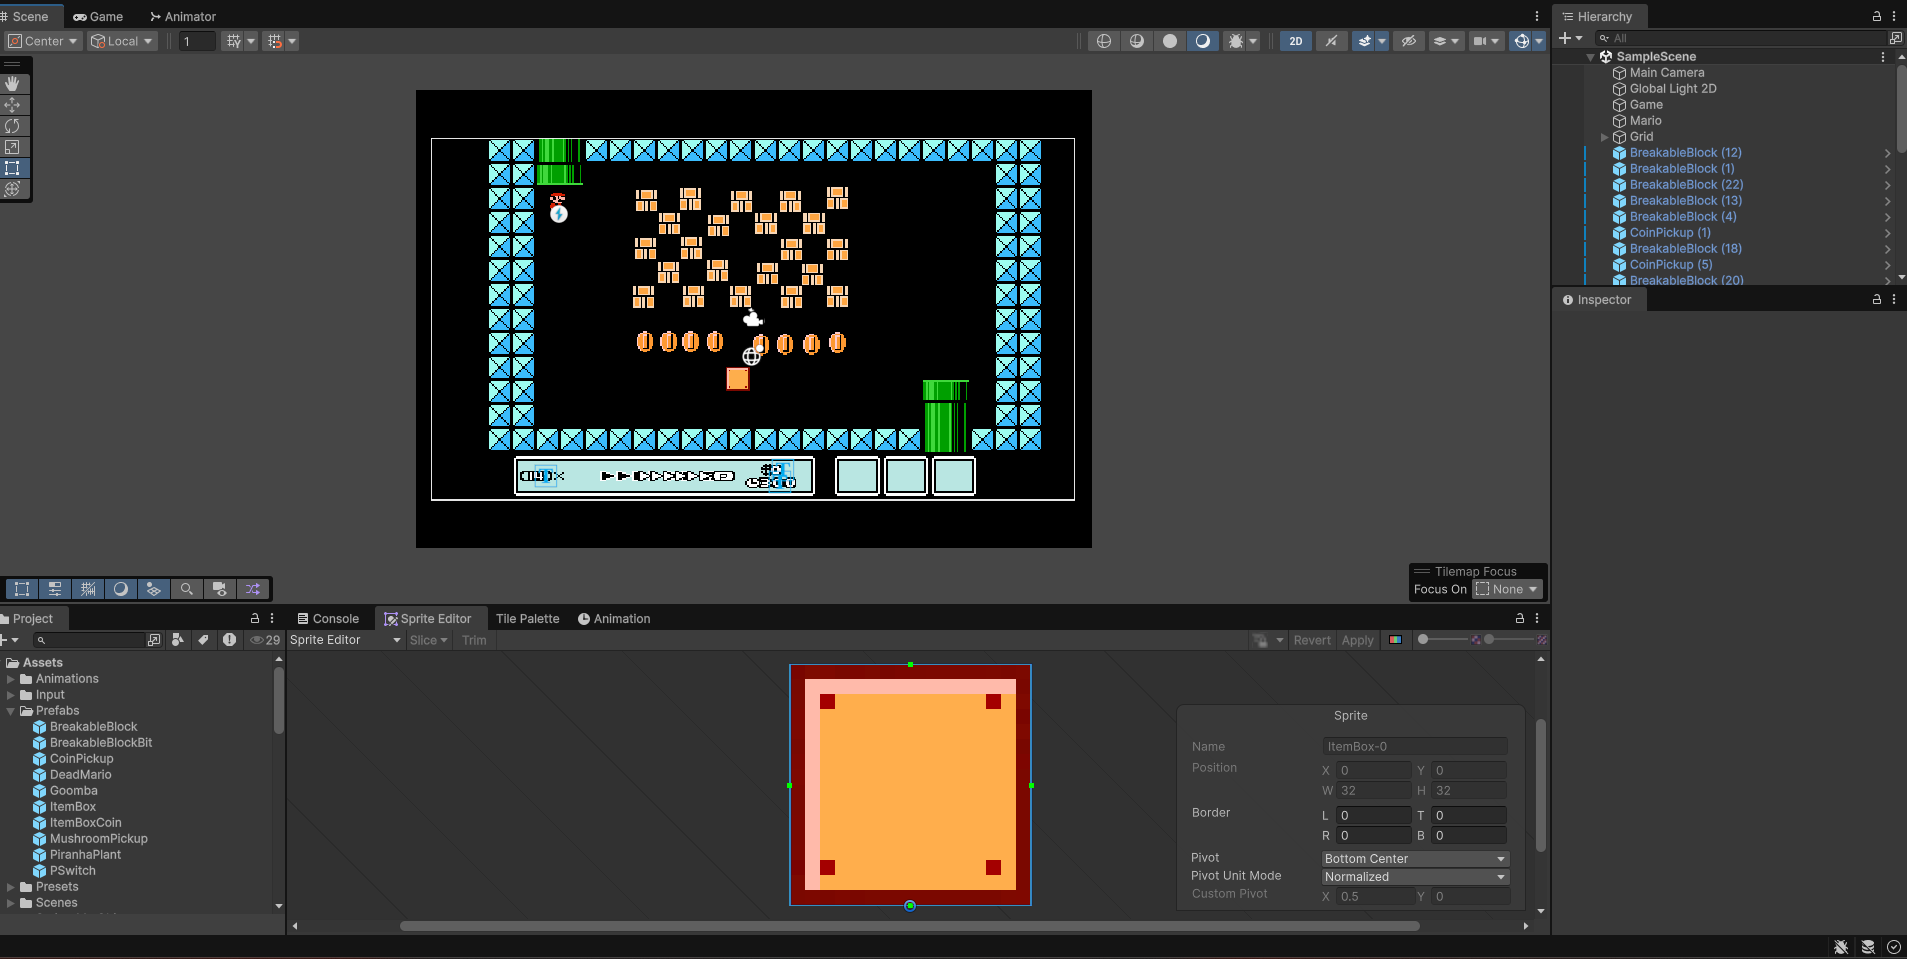Open the Center pivot mode dropdown

click(43, 41)
